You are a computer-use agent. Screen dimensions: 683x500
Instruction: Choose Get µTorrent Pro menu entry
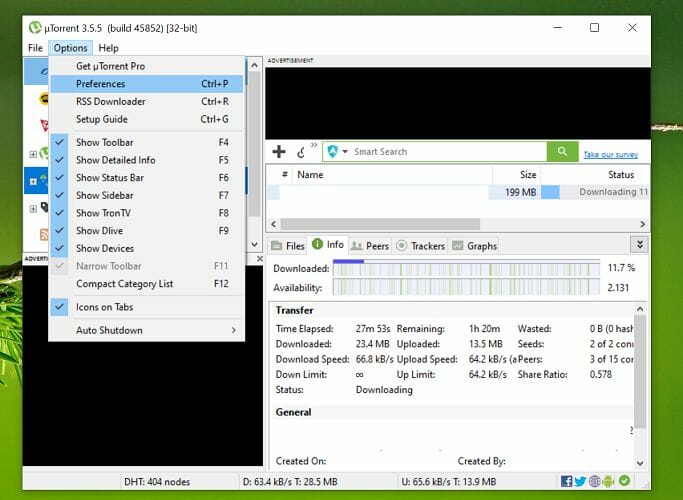pyautogui.click(x=147, y=66)
